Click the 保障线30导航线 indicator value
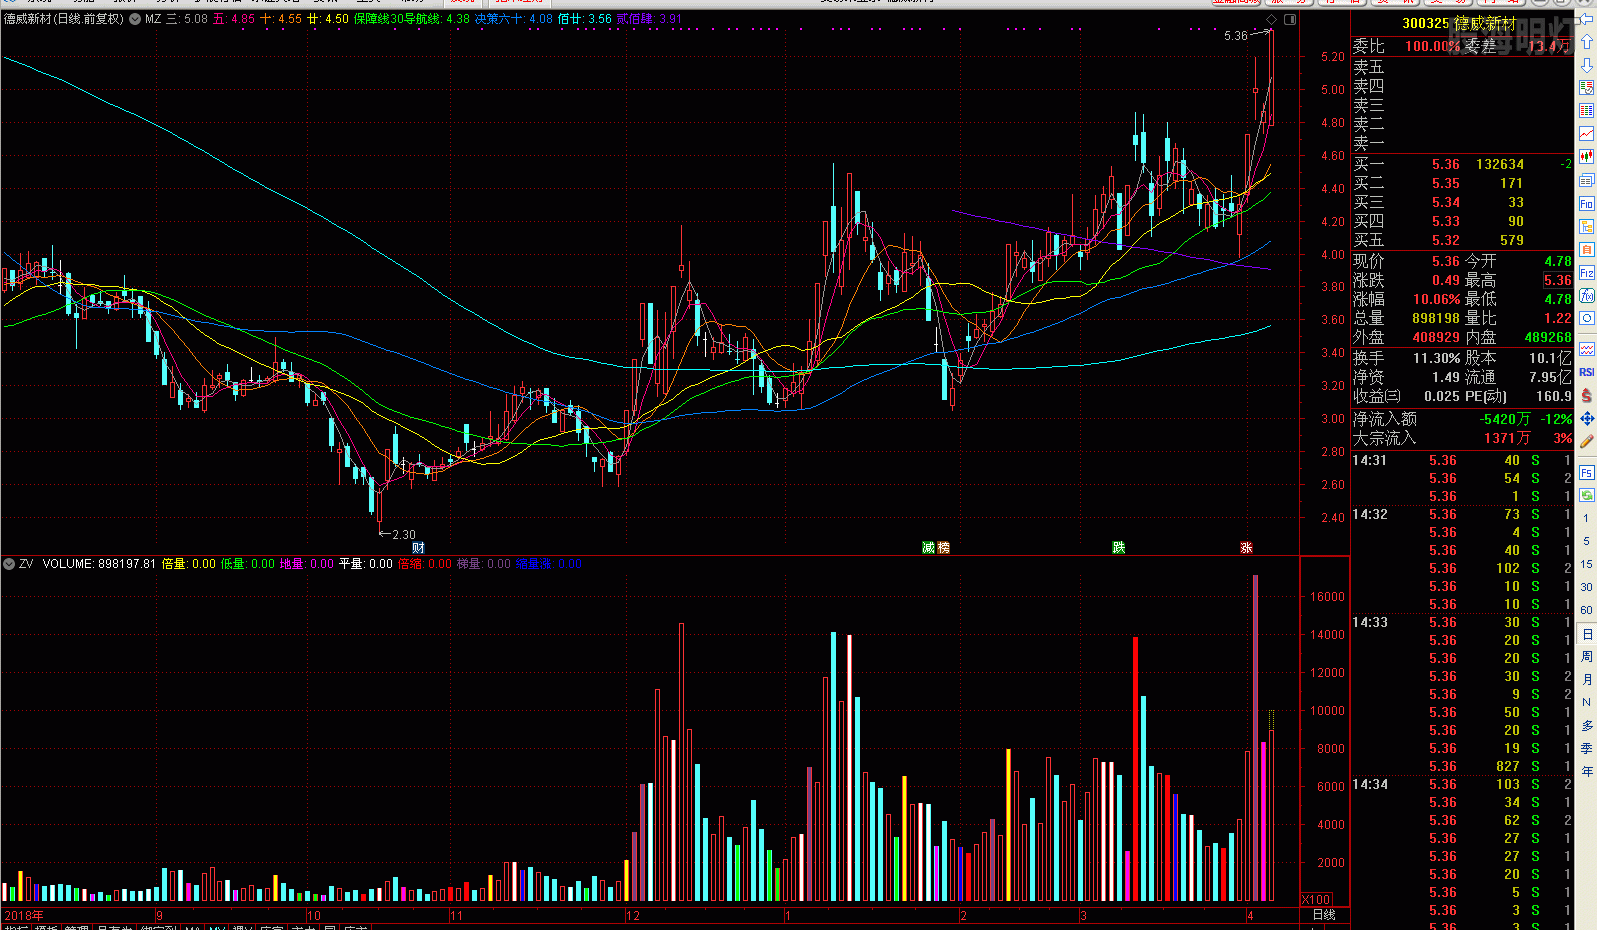Image resolution: width=1597 pixels, height=930 pixels. click(412, 19)
